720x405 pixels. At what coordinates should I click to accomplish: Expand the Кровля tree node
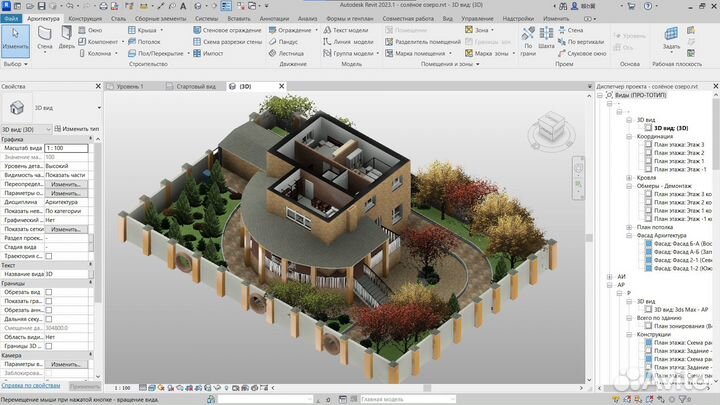tap(629, 177)
